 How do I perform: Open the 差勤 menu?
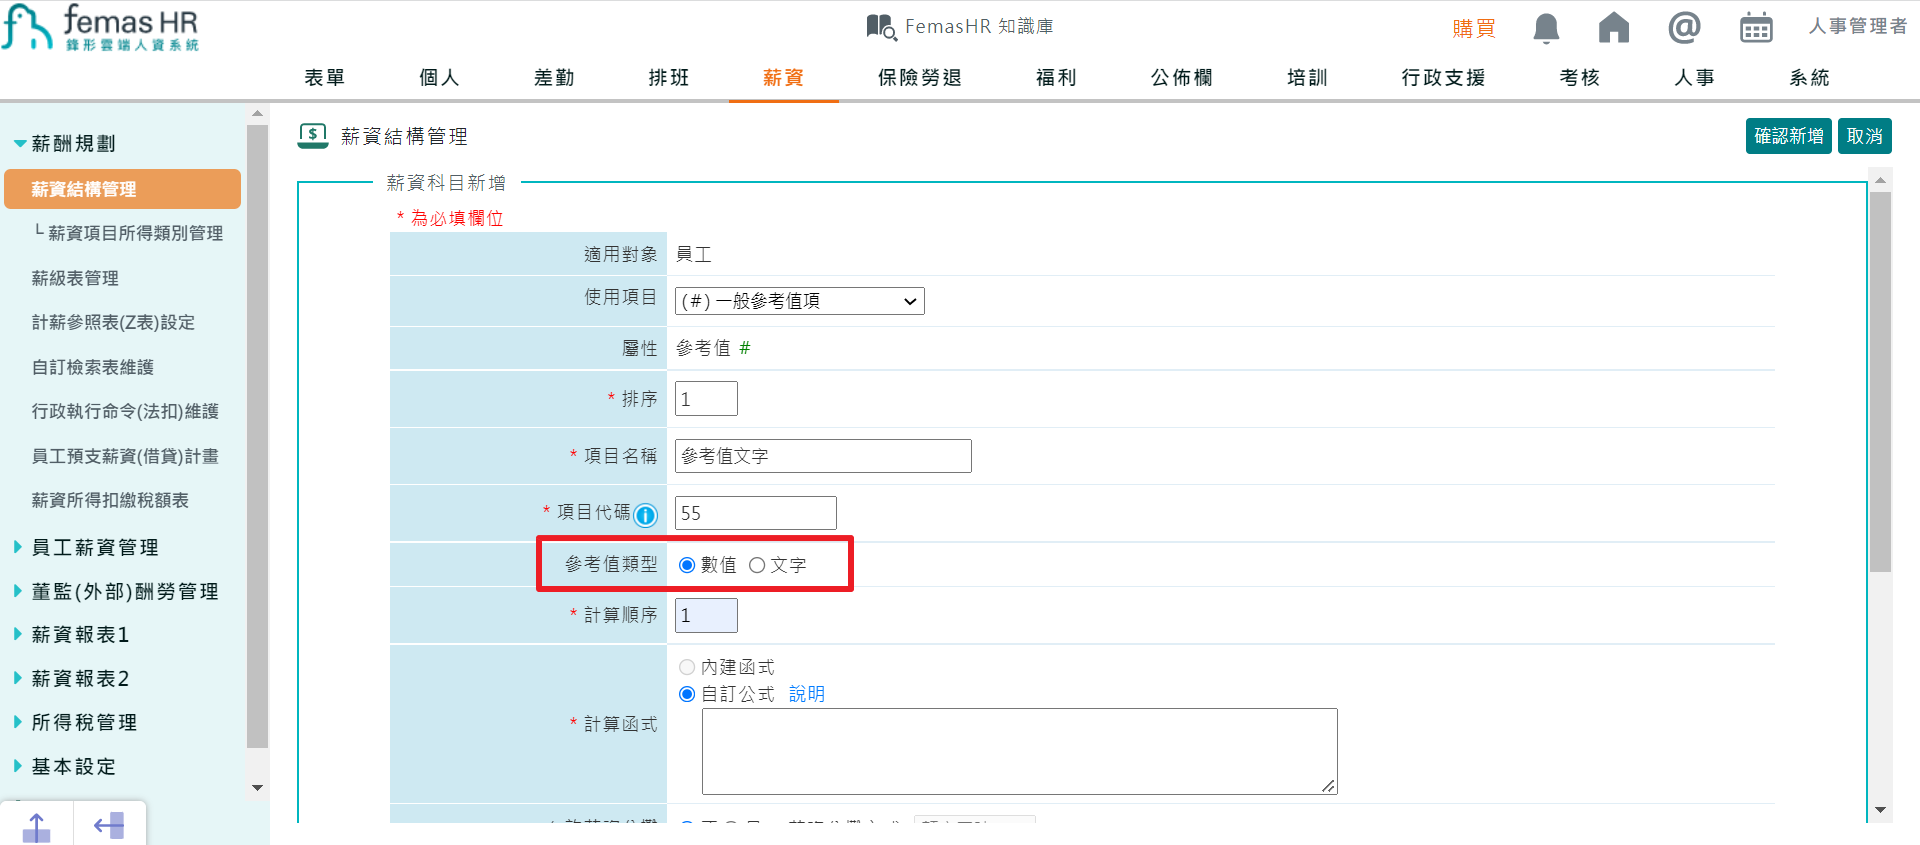click(555, 78)
